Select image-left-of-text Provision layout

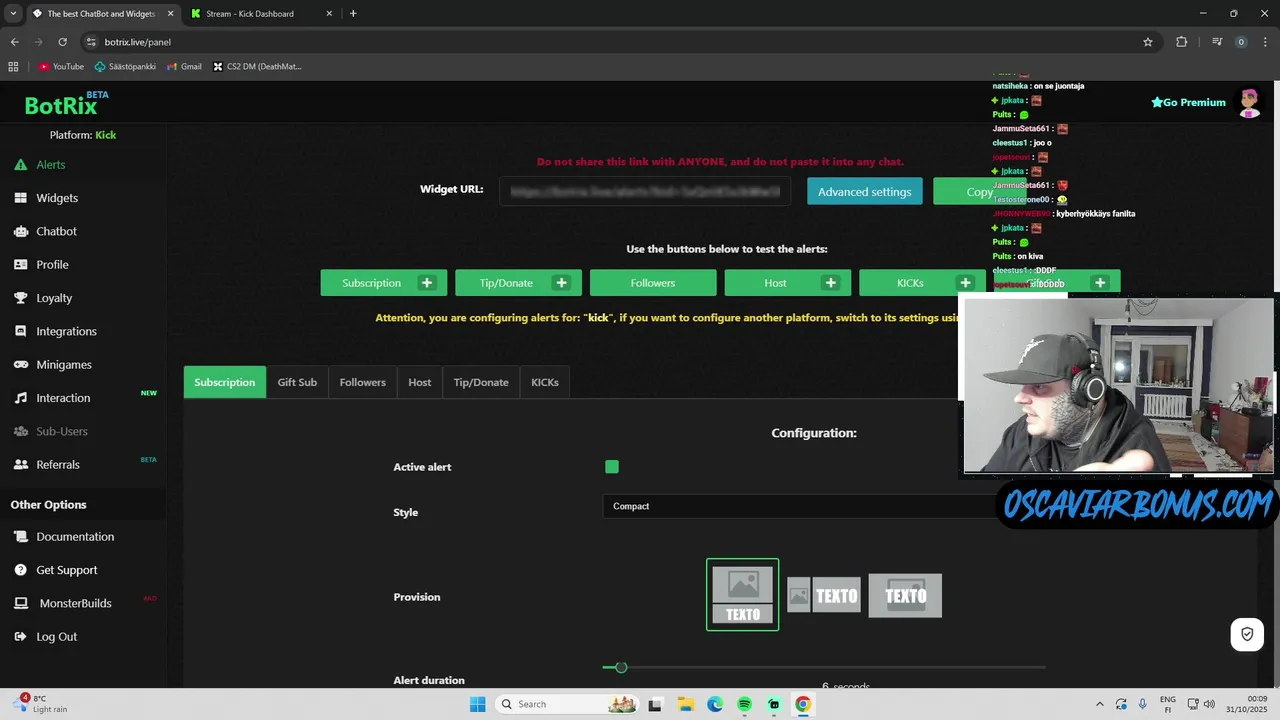(823, 596)
